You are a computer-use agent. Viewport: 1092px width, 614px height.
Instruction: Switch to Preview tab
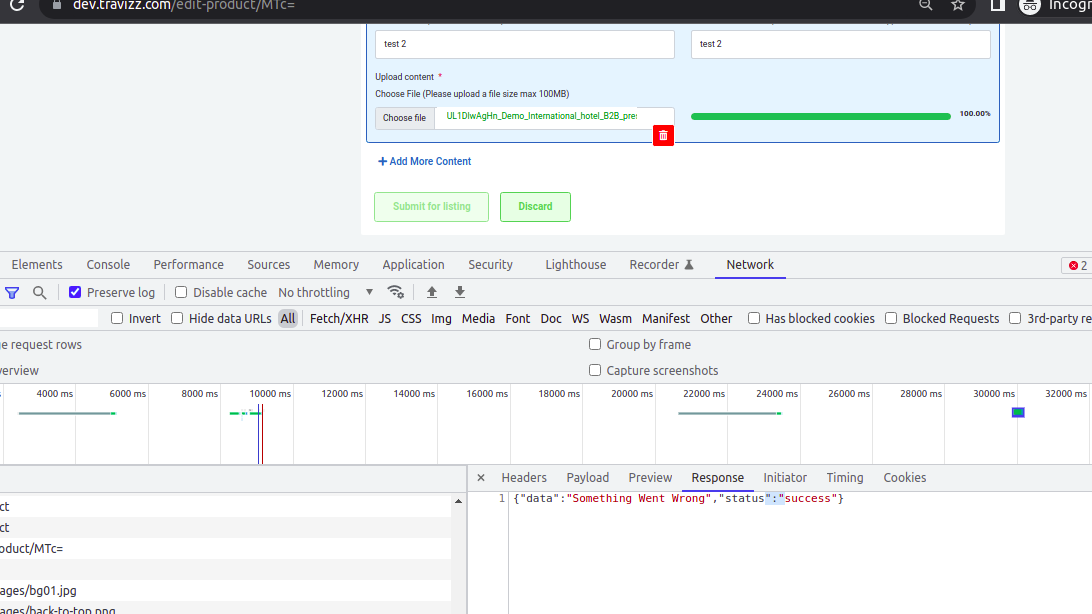point(650,478)
